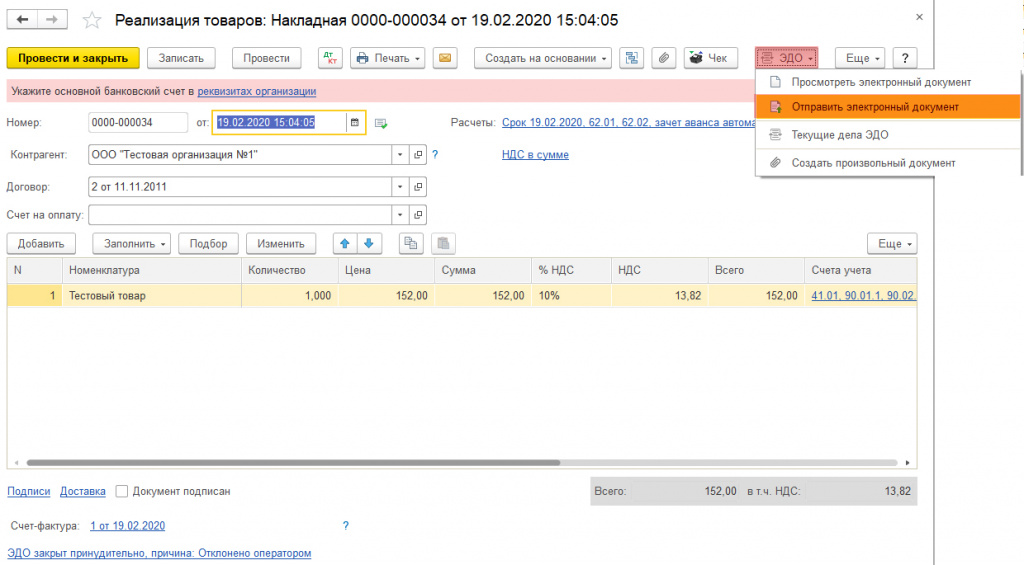Open Подписи link

click(29, 491)
